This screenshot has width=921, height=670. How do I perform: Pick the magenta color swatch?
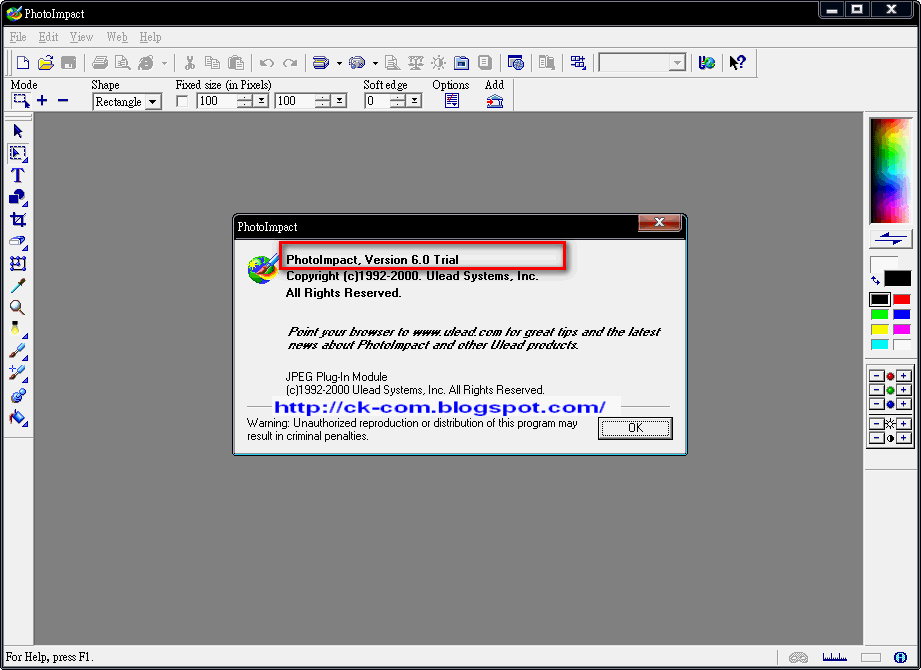tap(902, 329)
